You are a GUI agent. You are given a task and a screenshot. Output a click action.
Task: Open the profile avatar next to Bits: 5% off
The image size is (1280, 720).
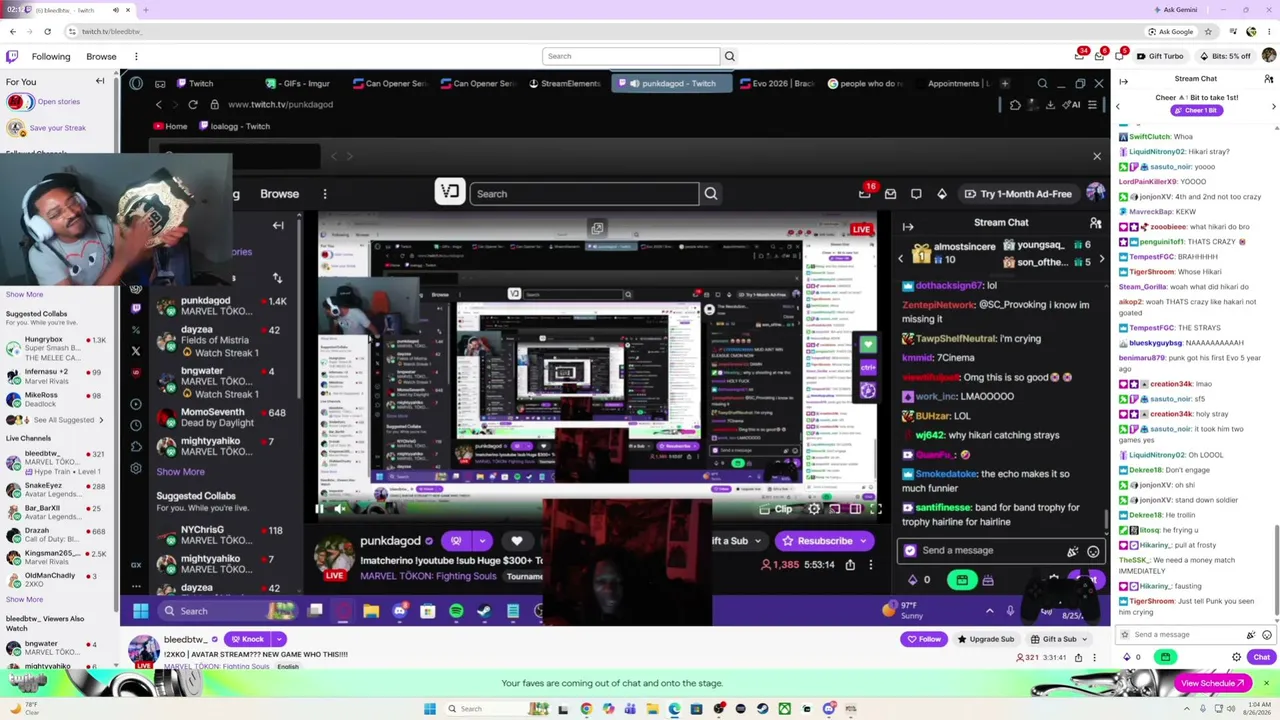(1269, 56)
